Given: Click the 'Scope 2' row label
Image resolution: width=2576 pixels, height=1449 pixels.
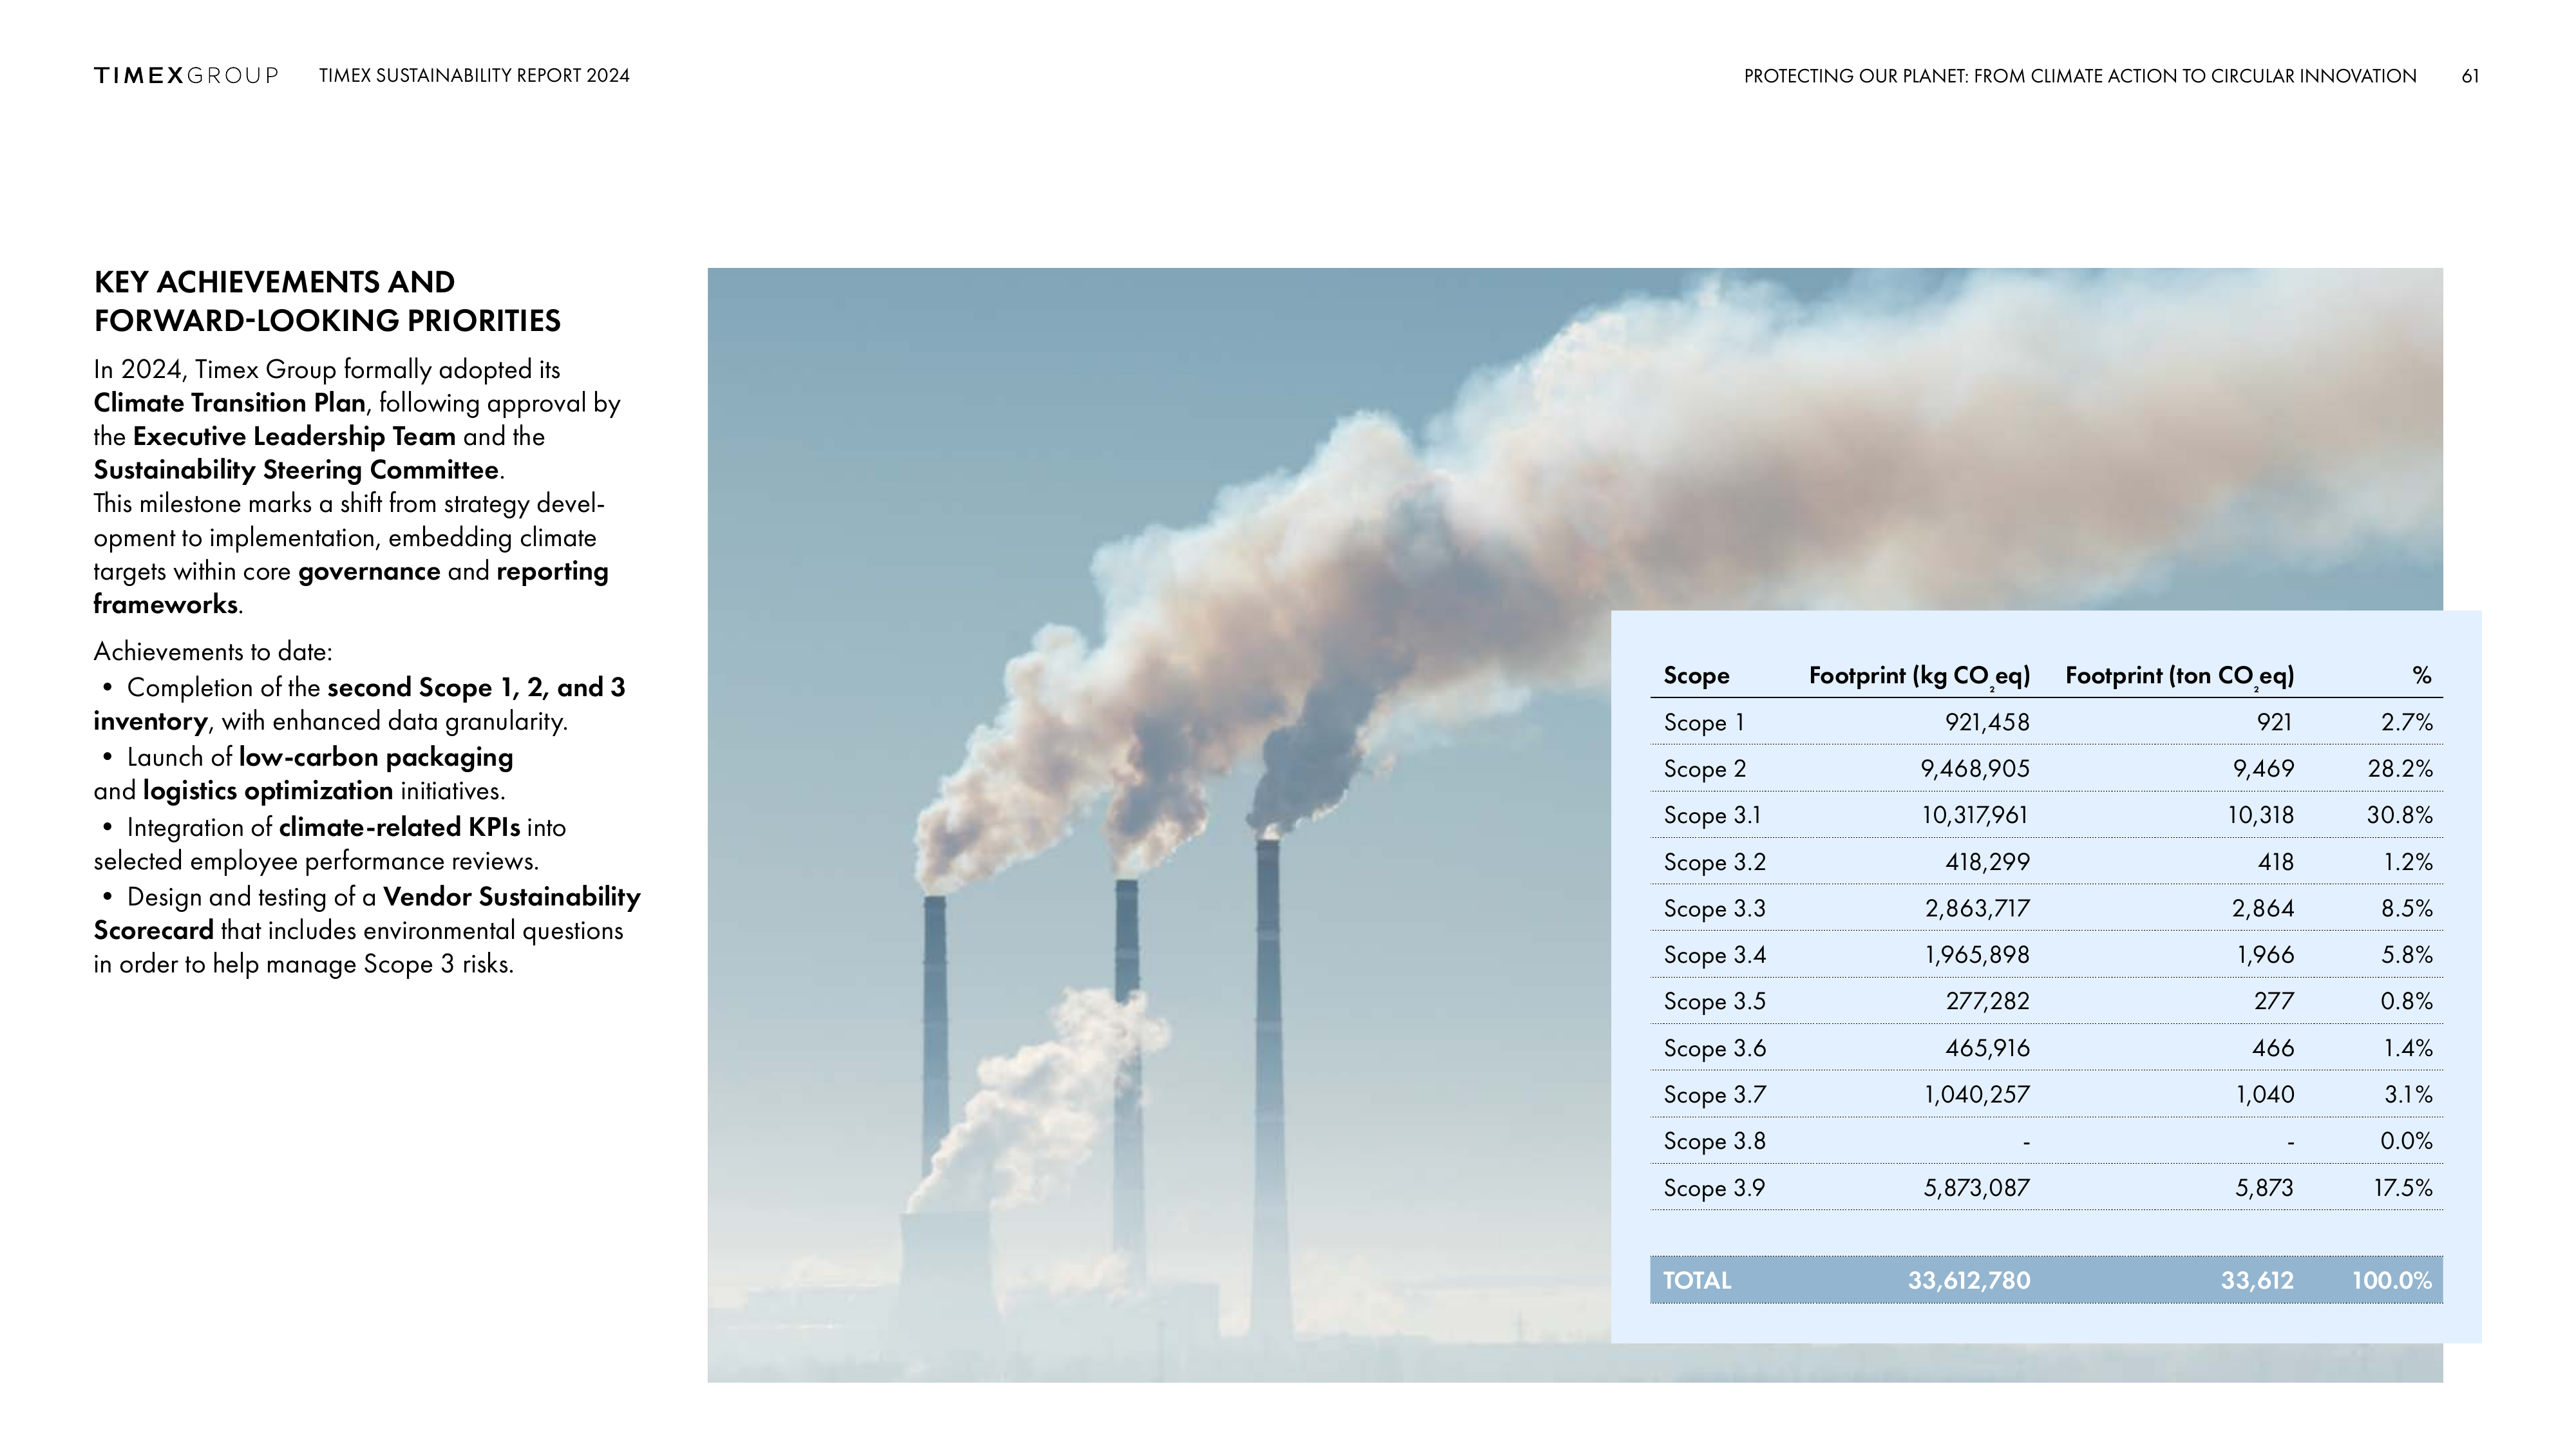Looking at the screenshot, I should point(1704,769).
